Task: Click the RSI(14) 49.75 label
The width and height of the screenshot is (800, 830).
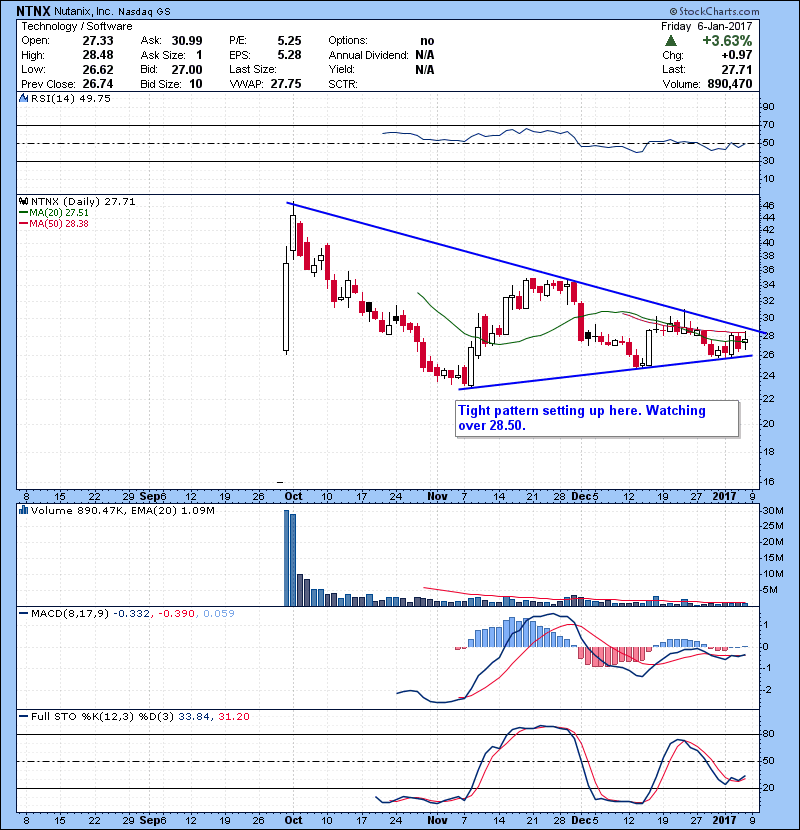Action: 71,98
